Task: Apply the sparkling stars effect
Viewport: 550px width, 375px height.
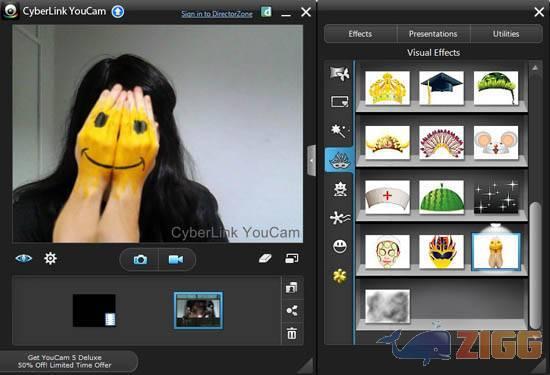Action: 496,197
